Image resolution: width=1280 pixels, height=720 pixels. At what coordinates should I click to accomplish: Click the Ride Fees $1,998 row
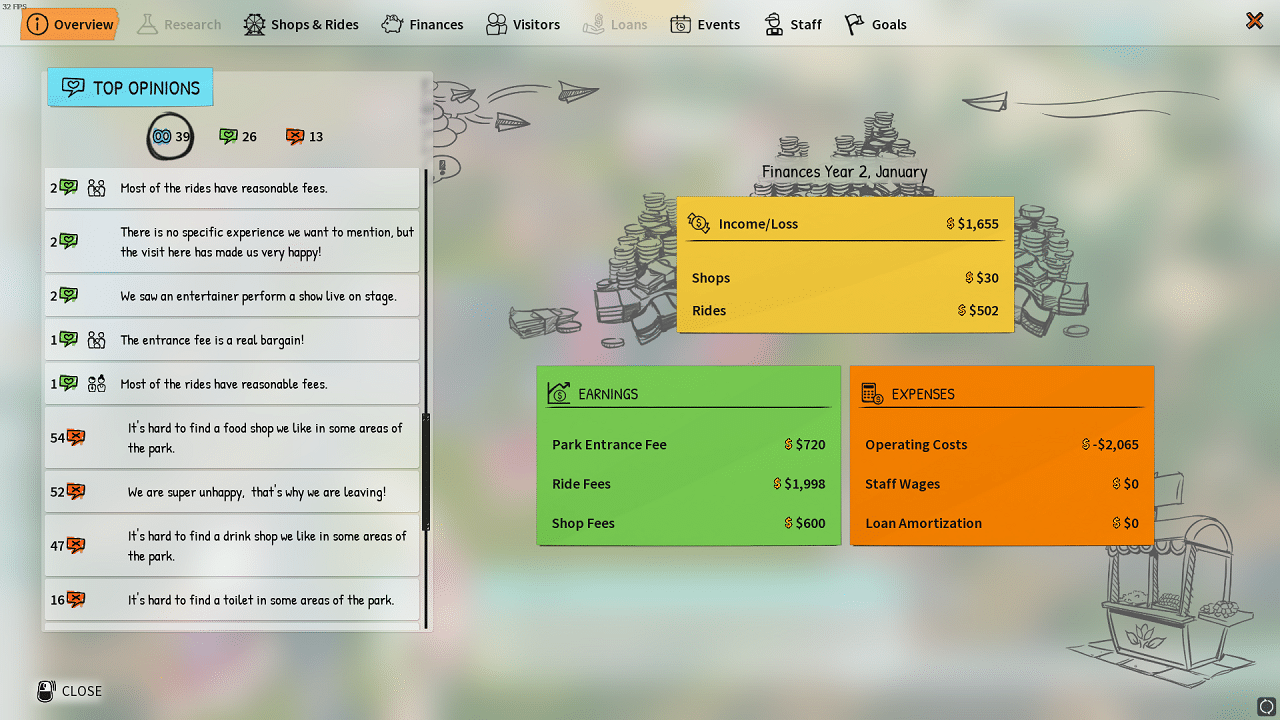(x=689, y=484)
